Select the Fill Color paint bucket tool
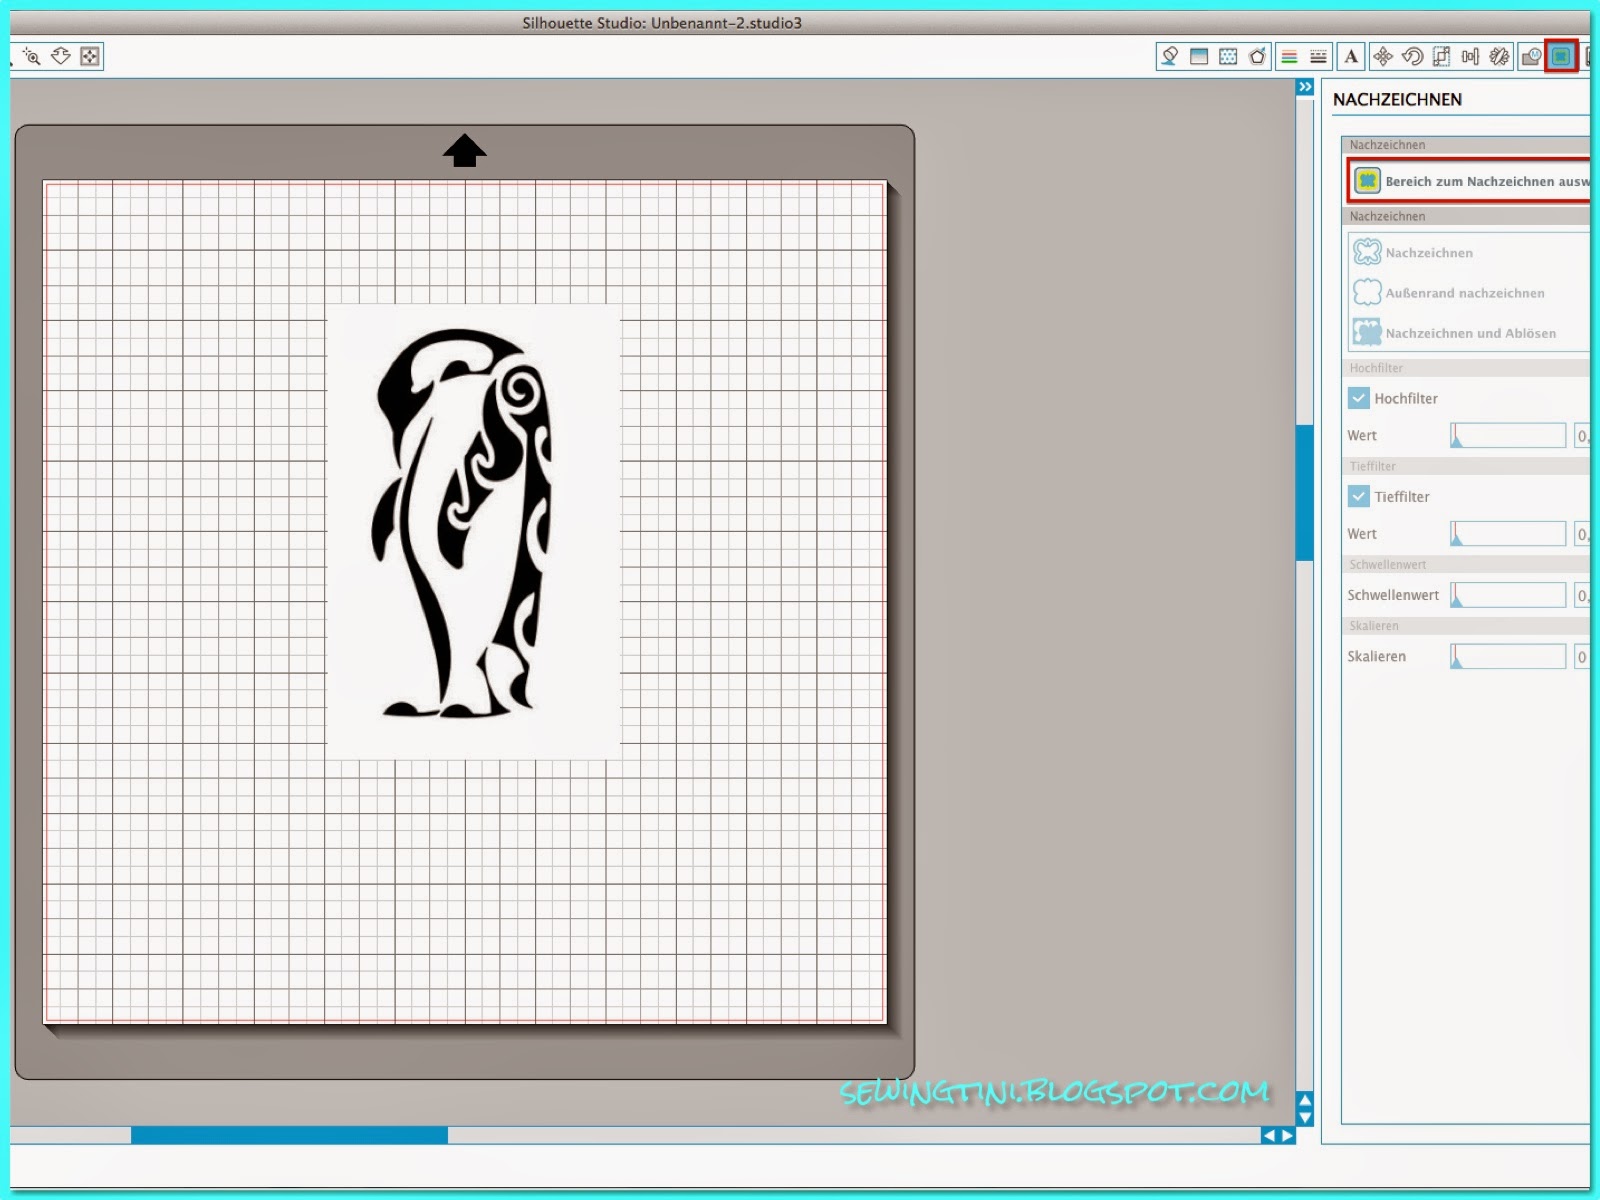This screenshot has width=1600, height=1200. [x=1168, y=57]
